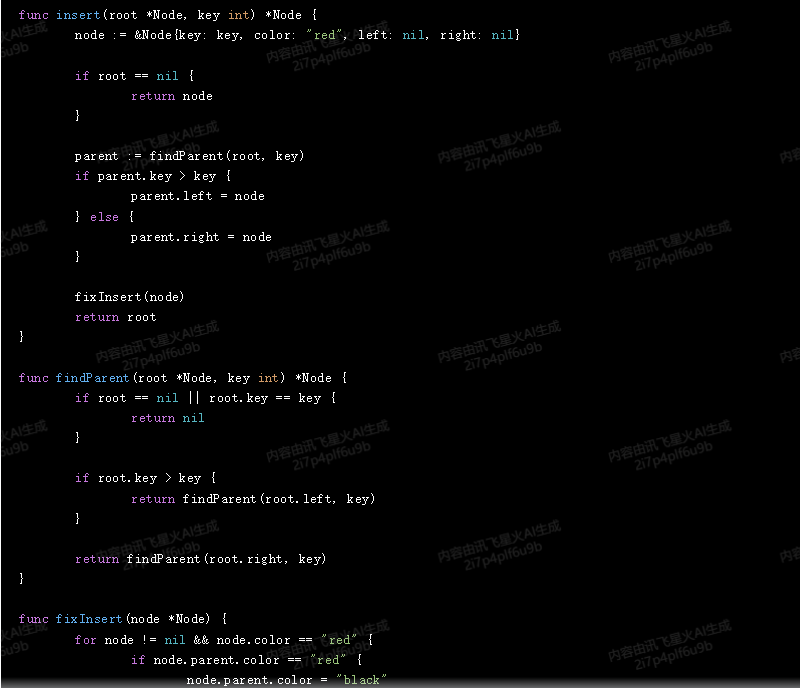
Task: Click the 'fixInsert(node)' call inside insert
Action: click(129, 297)
